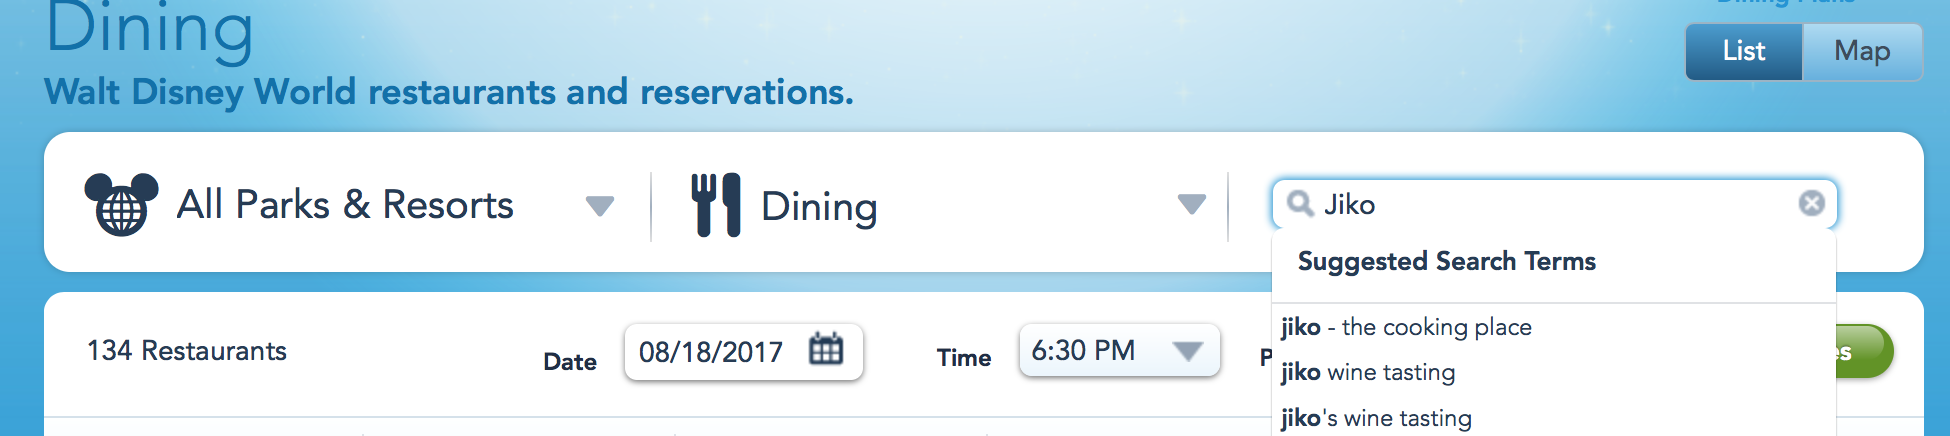Click the fork and knife dining icon
This screenshot has height=436, width=1950.
tap(716, 205)
